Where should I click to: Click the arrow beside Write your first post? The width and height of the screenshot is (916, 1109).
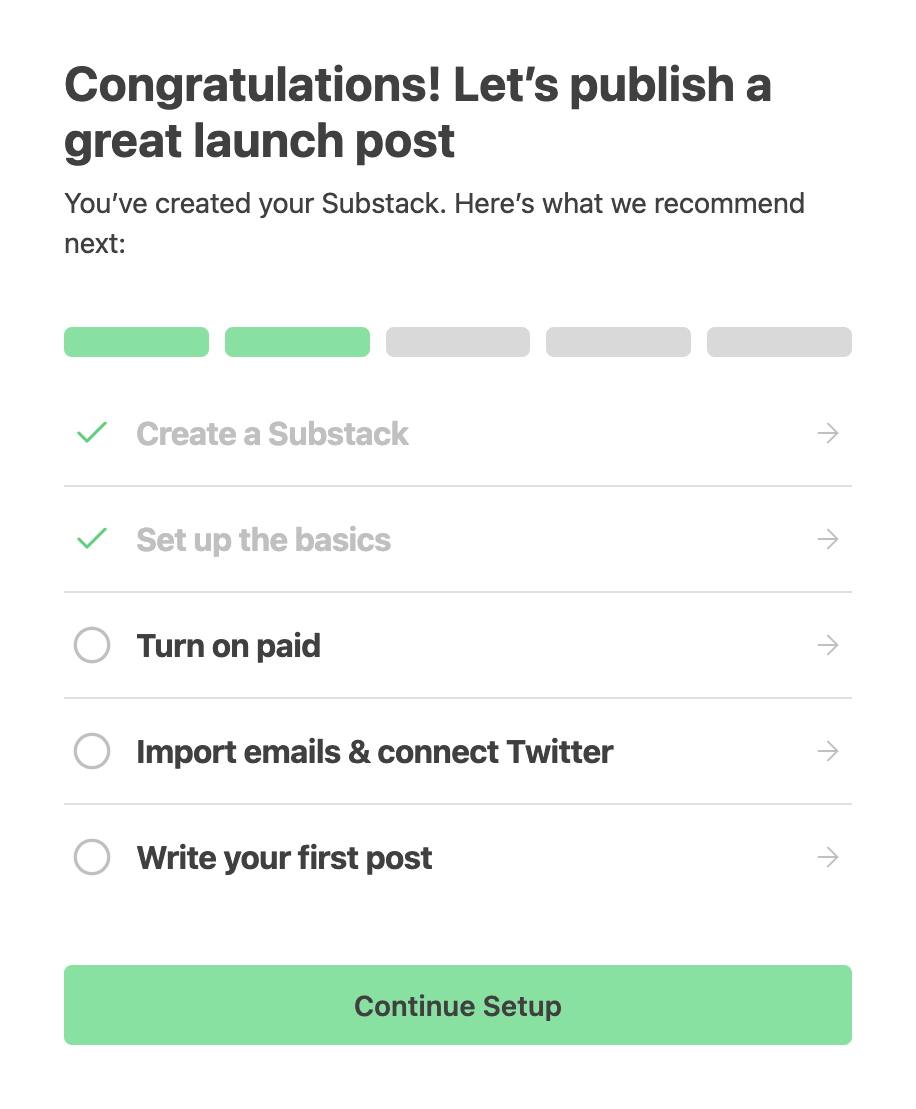tap(827, 857)
